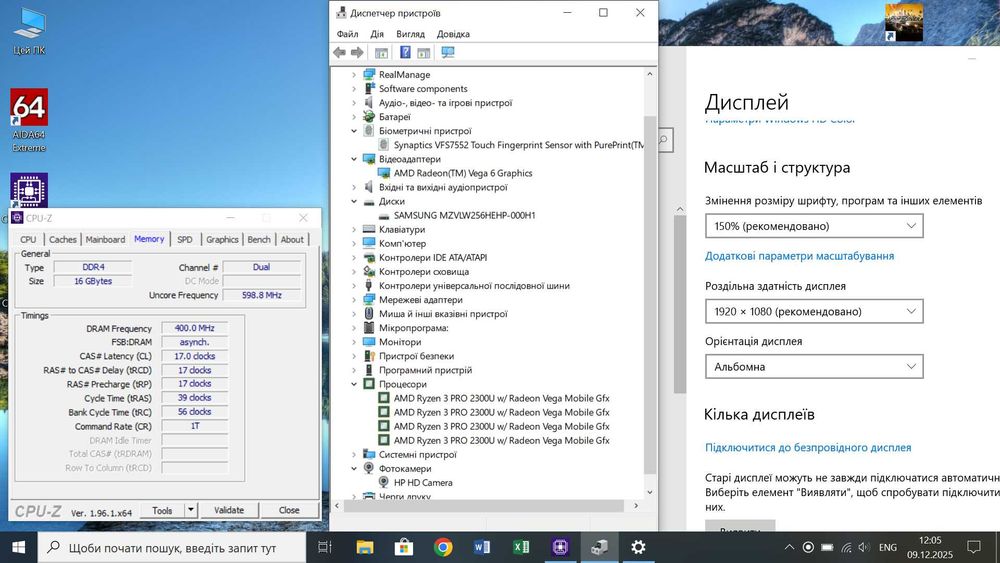
Task: Click the battery tray icon
Action: click(x=827, y=547)
